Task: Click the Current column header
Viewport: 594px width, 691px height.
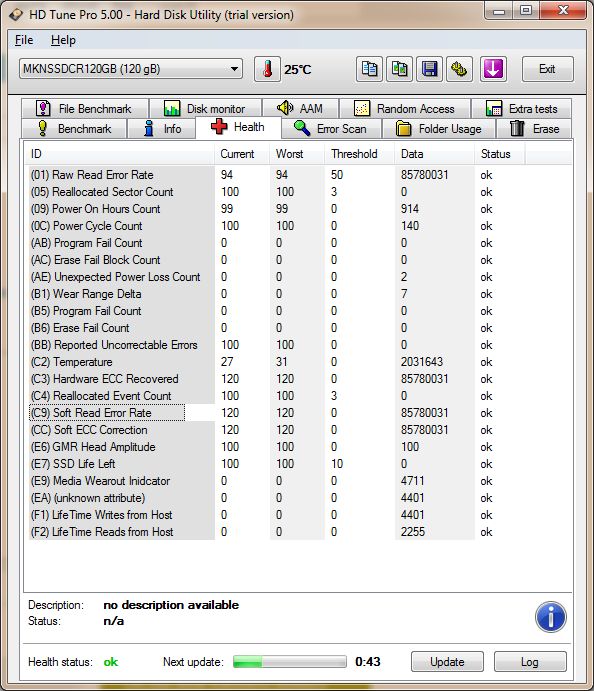Action: click(242, 154)
